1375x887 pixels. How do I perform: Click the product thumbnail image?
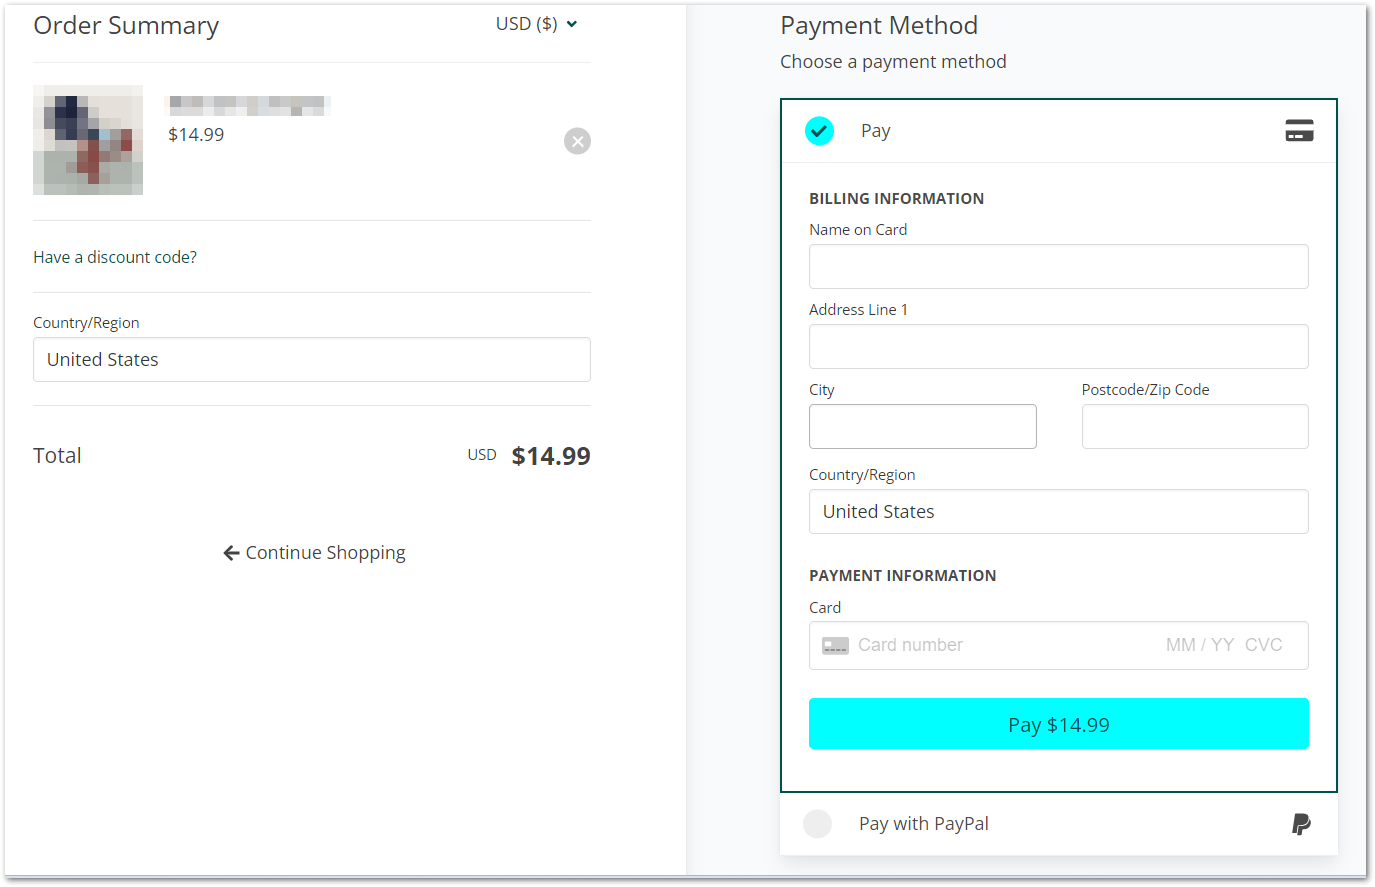(88, 140)
